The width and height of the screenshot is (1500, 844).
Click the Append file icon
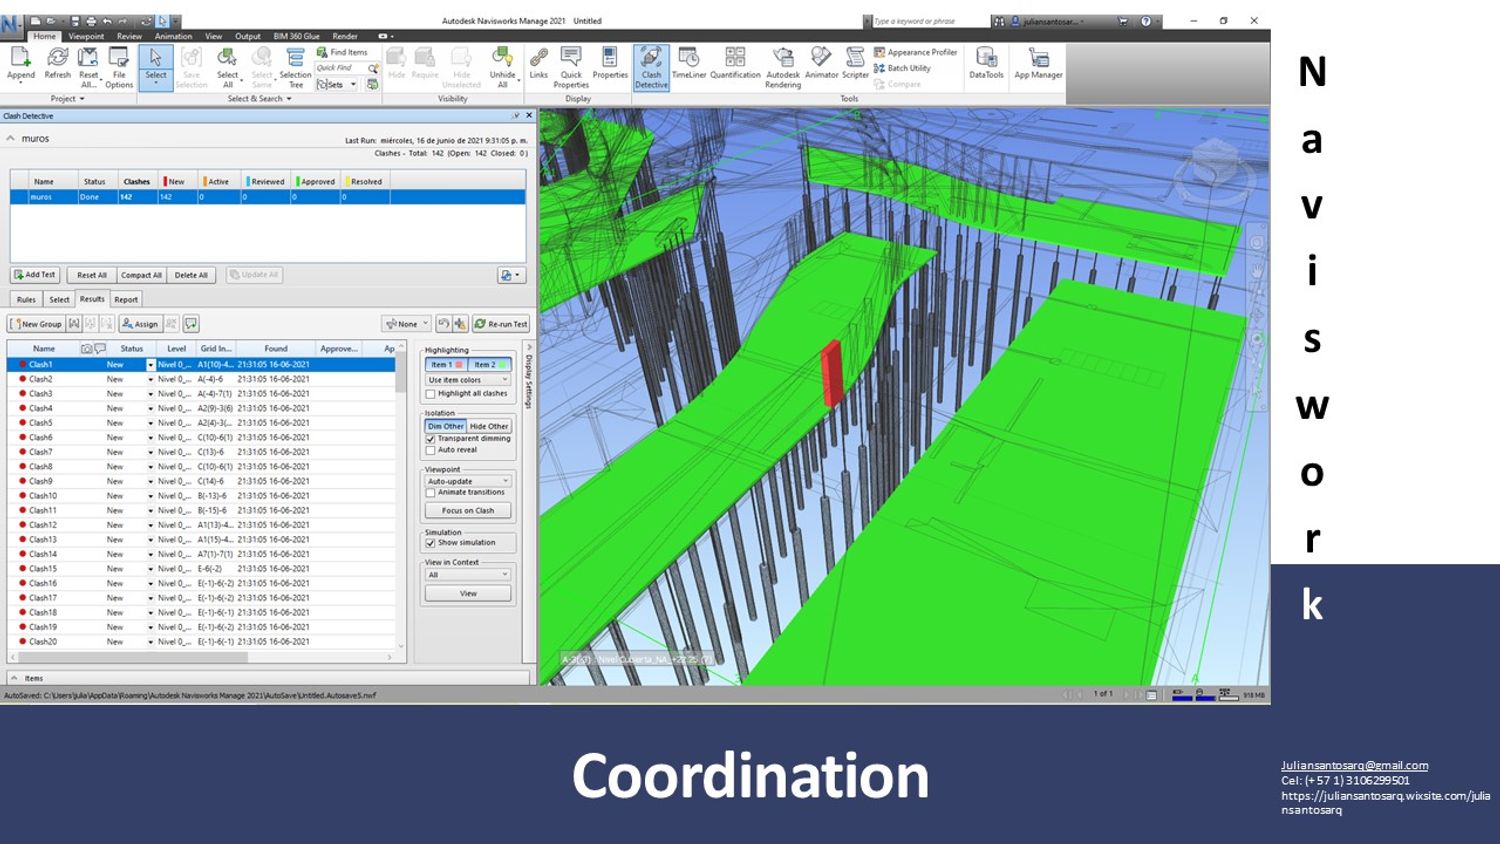click(21, 62)
